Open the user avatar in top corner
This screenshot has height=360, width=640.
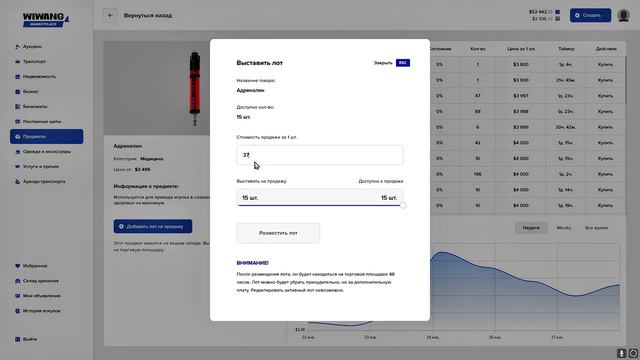tap(623, 16)
